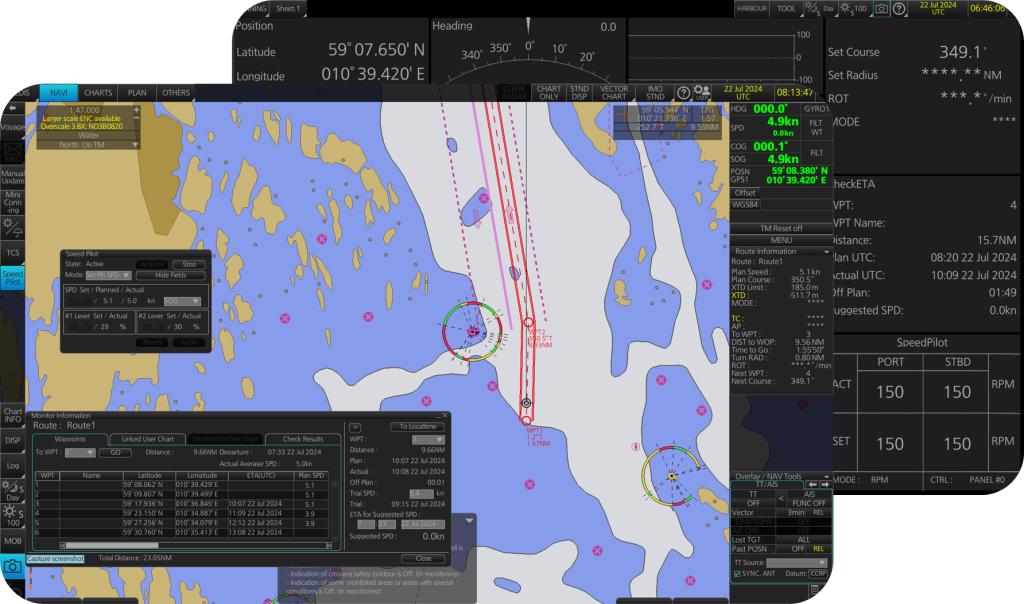Viewport: 1024px width, 604px height.
Task: Click horizontal scrollbar under waypoints table
Action: click(195, 545)
